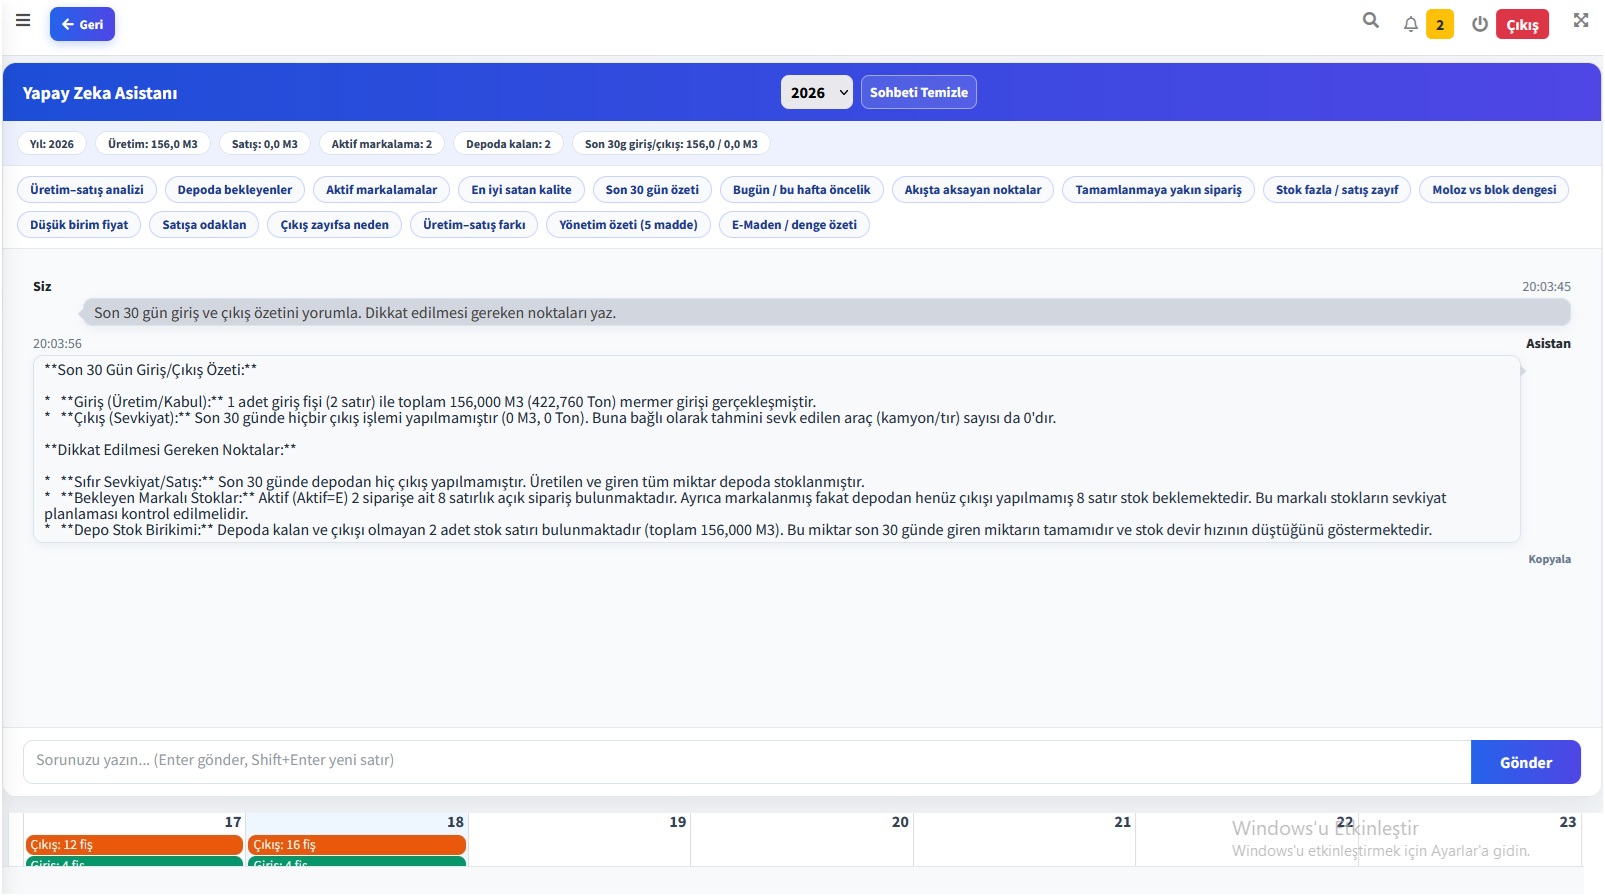Select the Tamamlanmaya yakın sipariş chip

pos(1159,190)
